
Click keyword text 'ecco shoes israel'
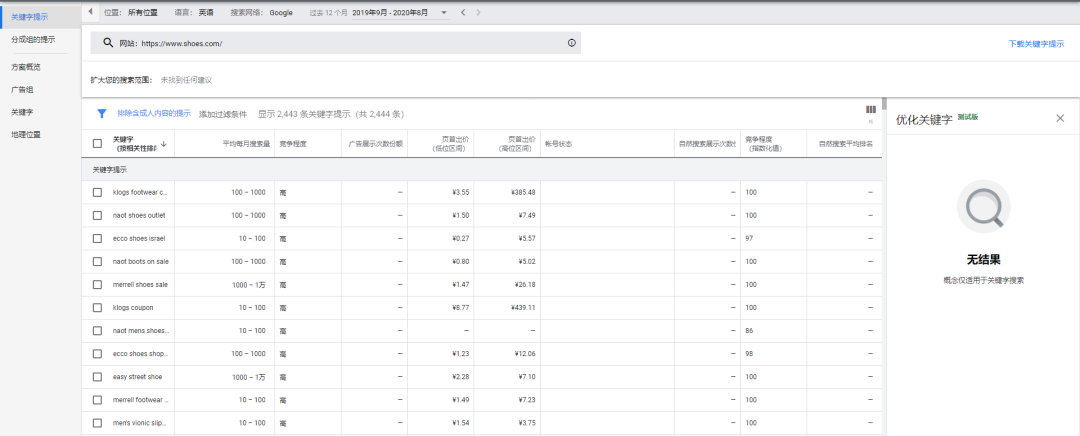click(x=138, y=238)
